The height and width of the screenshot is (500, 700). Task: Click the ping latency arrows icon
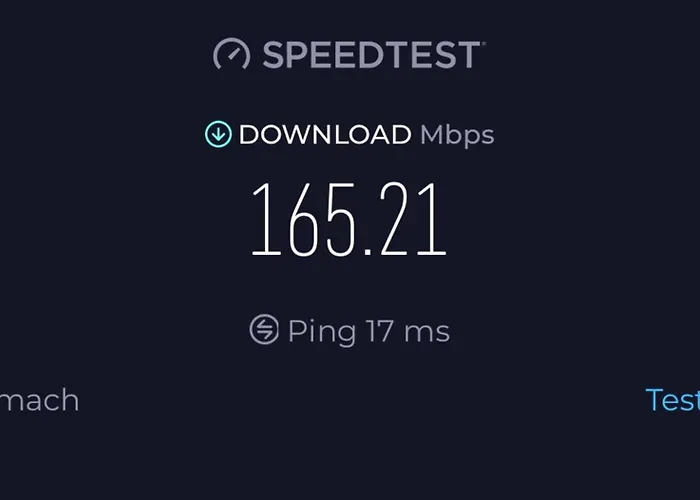tap(264, 329)
